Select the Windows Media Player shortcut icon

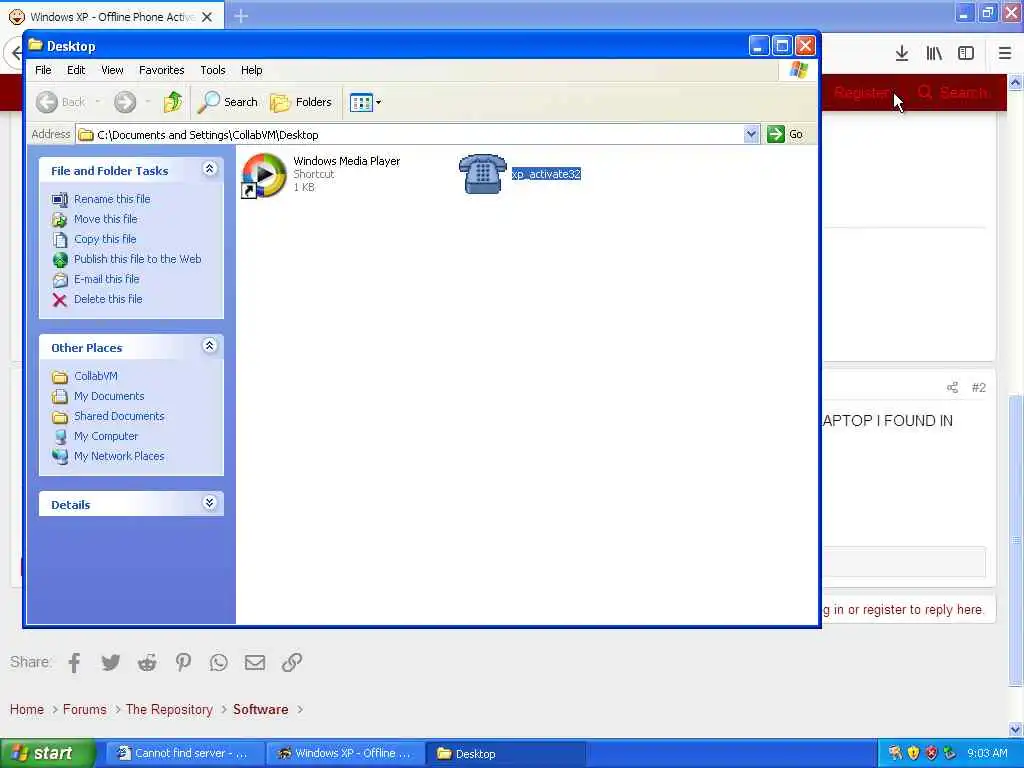coord(264,175)
